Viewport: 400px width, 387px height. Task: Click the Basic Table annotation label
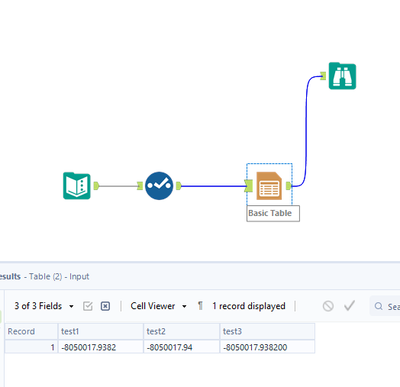(273, 213)
